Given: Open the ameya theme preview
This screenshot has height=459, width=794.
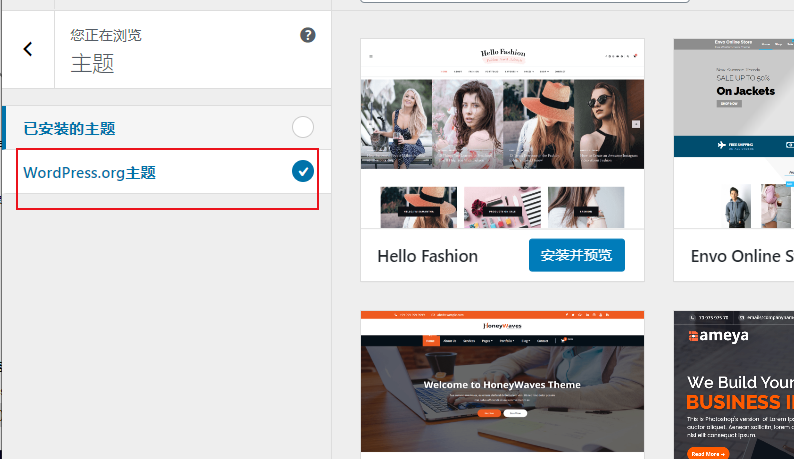Looking at the screenshot, I should click(734, 385).
